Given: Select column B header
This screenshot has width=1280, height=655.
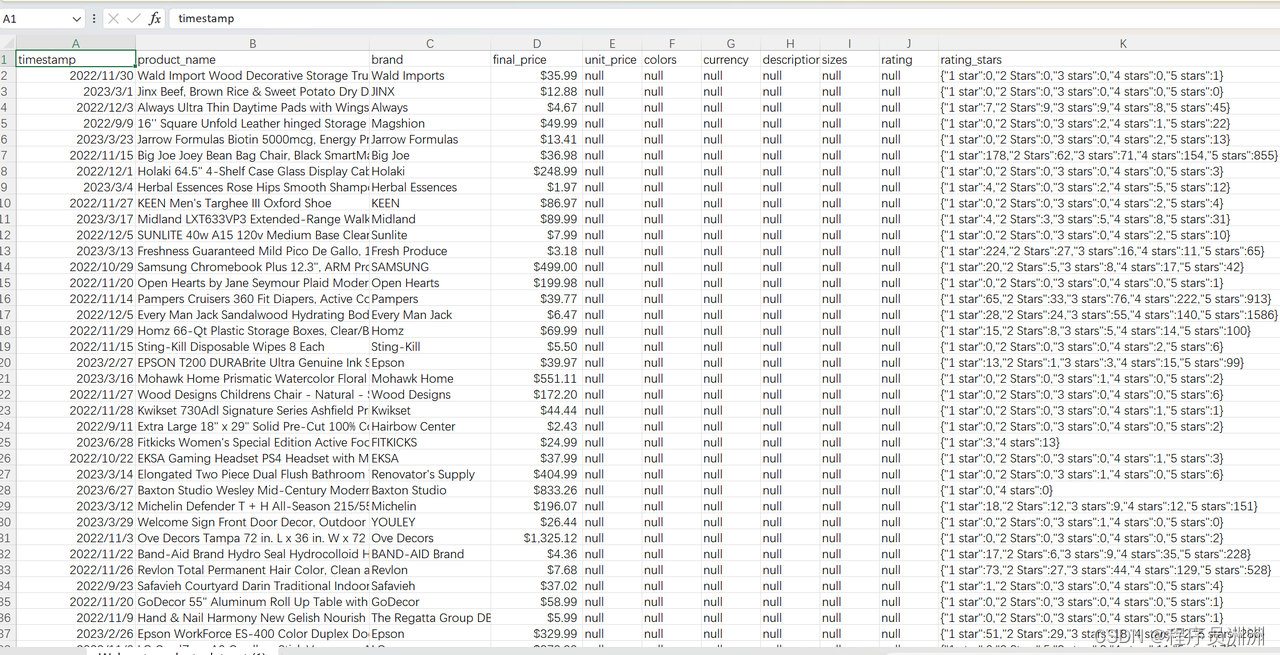Looking at the screenshot, I should tap(253, 43).
